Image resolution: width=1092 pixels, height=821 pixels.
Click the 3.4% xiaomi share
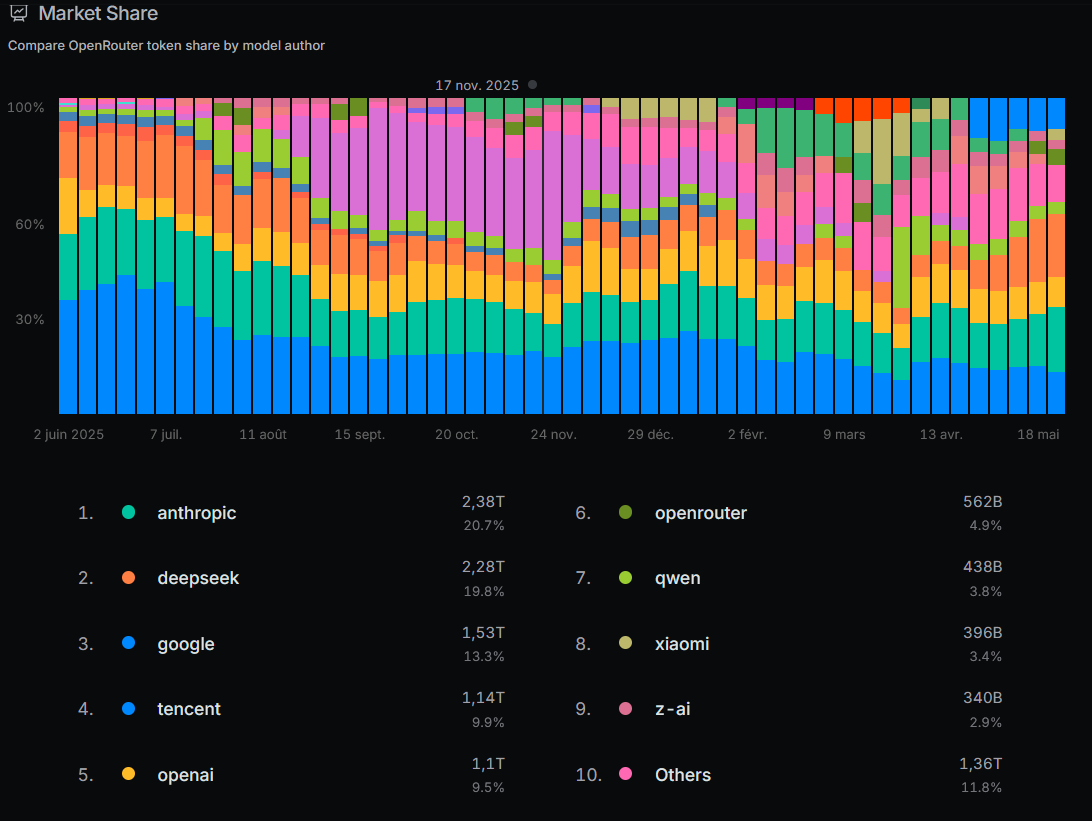985,657
